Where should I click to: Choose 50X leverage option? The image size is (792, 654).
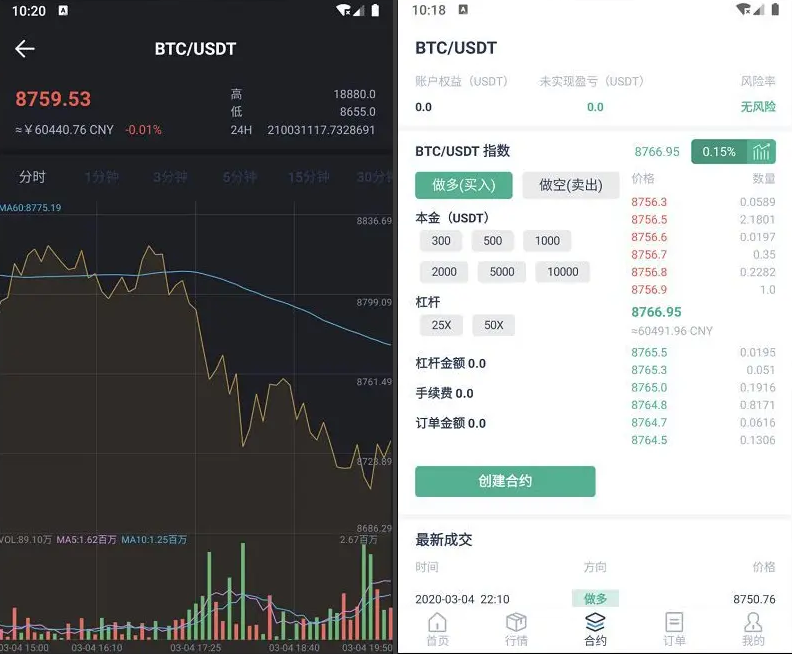[493, 325]
